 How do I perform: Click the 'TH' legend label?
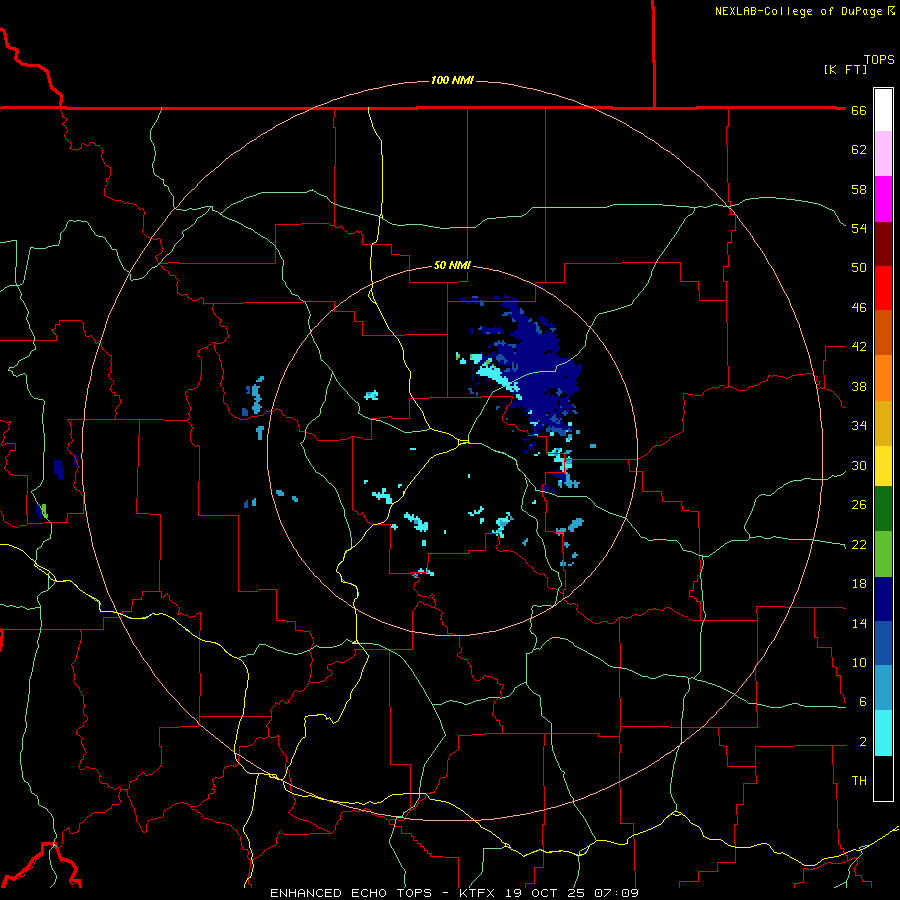pyautogui.click(x=859, y=781)
